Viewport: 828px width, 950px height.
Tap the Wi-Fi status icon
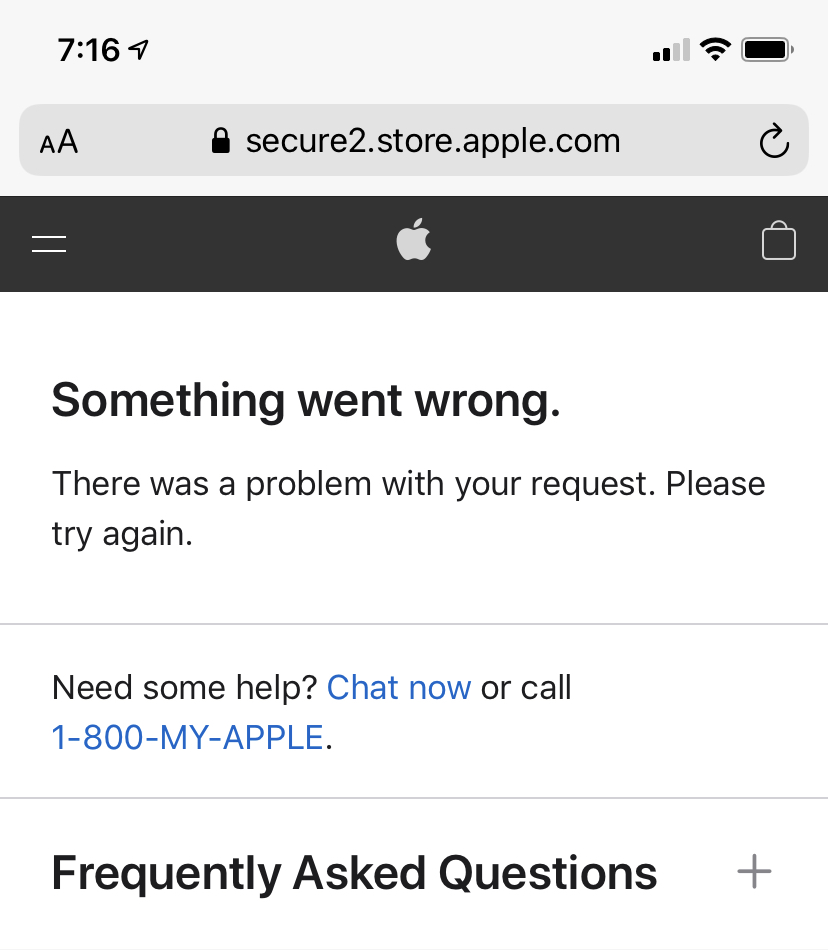tap(715, 48)
